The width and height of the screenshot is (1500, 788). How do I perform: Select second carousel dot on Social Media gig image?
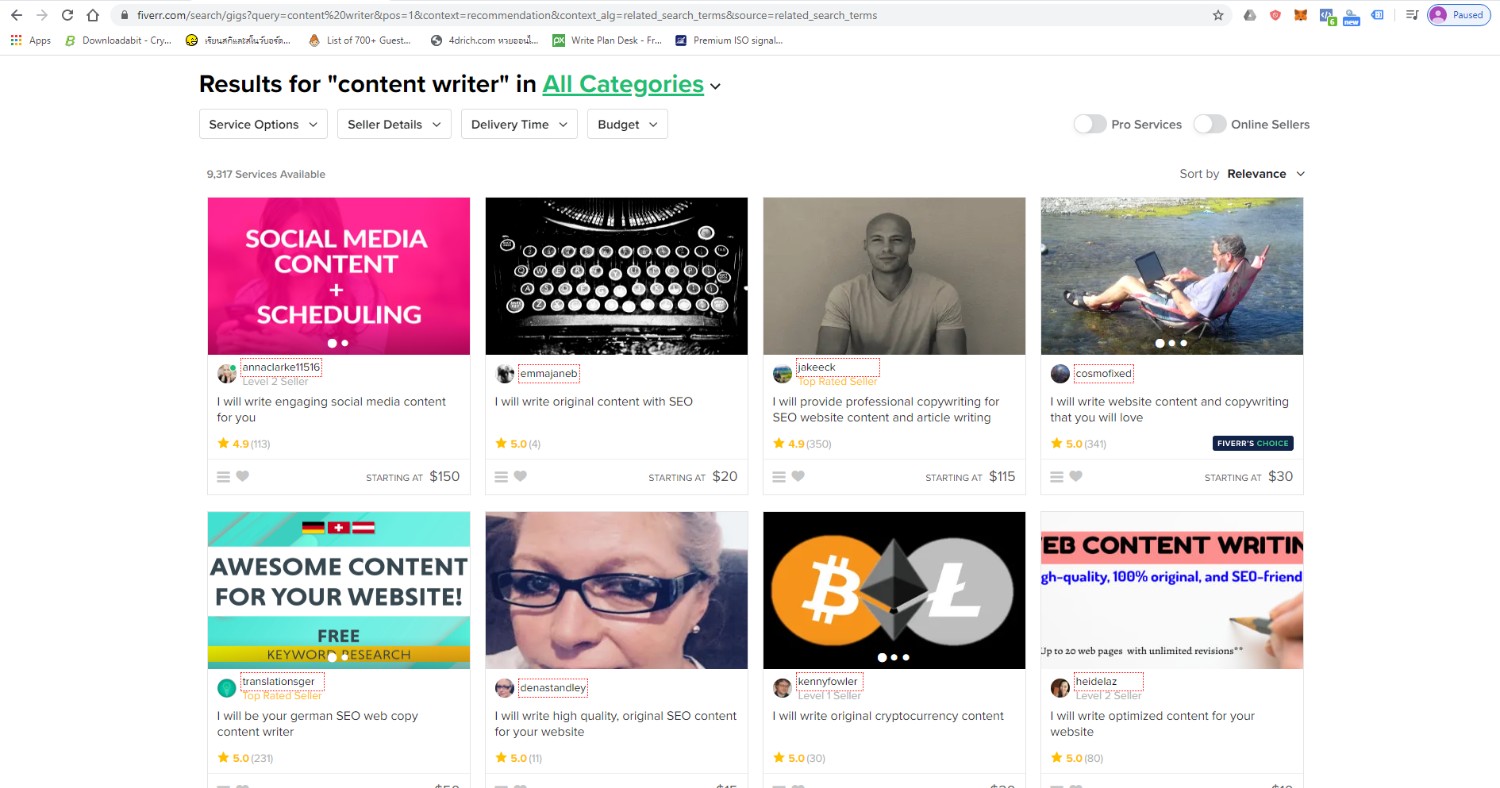pyautogui.click(x=345, y=343)
